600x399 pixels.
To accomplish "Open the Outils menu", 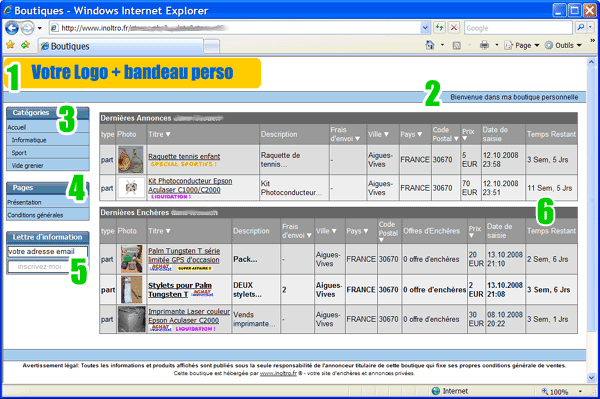I will [x=563, y=46].
